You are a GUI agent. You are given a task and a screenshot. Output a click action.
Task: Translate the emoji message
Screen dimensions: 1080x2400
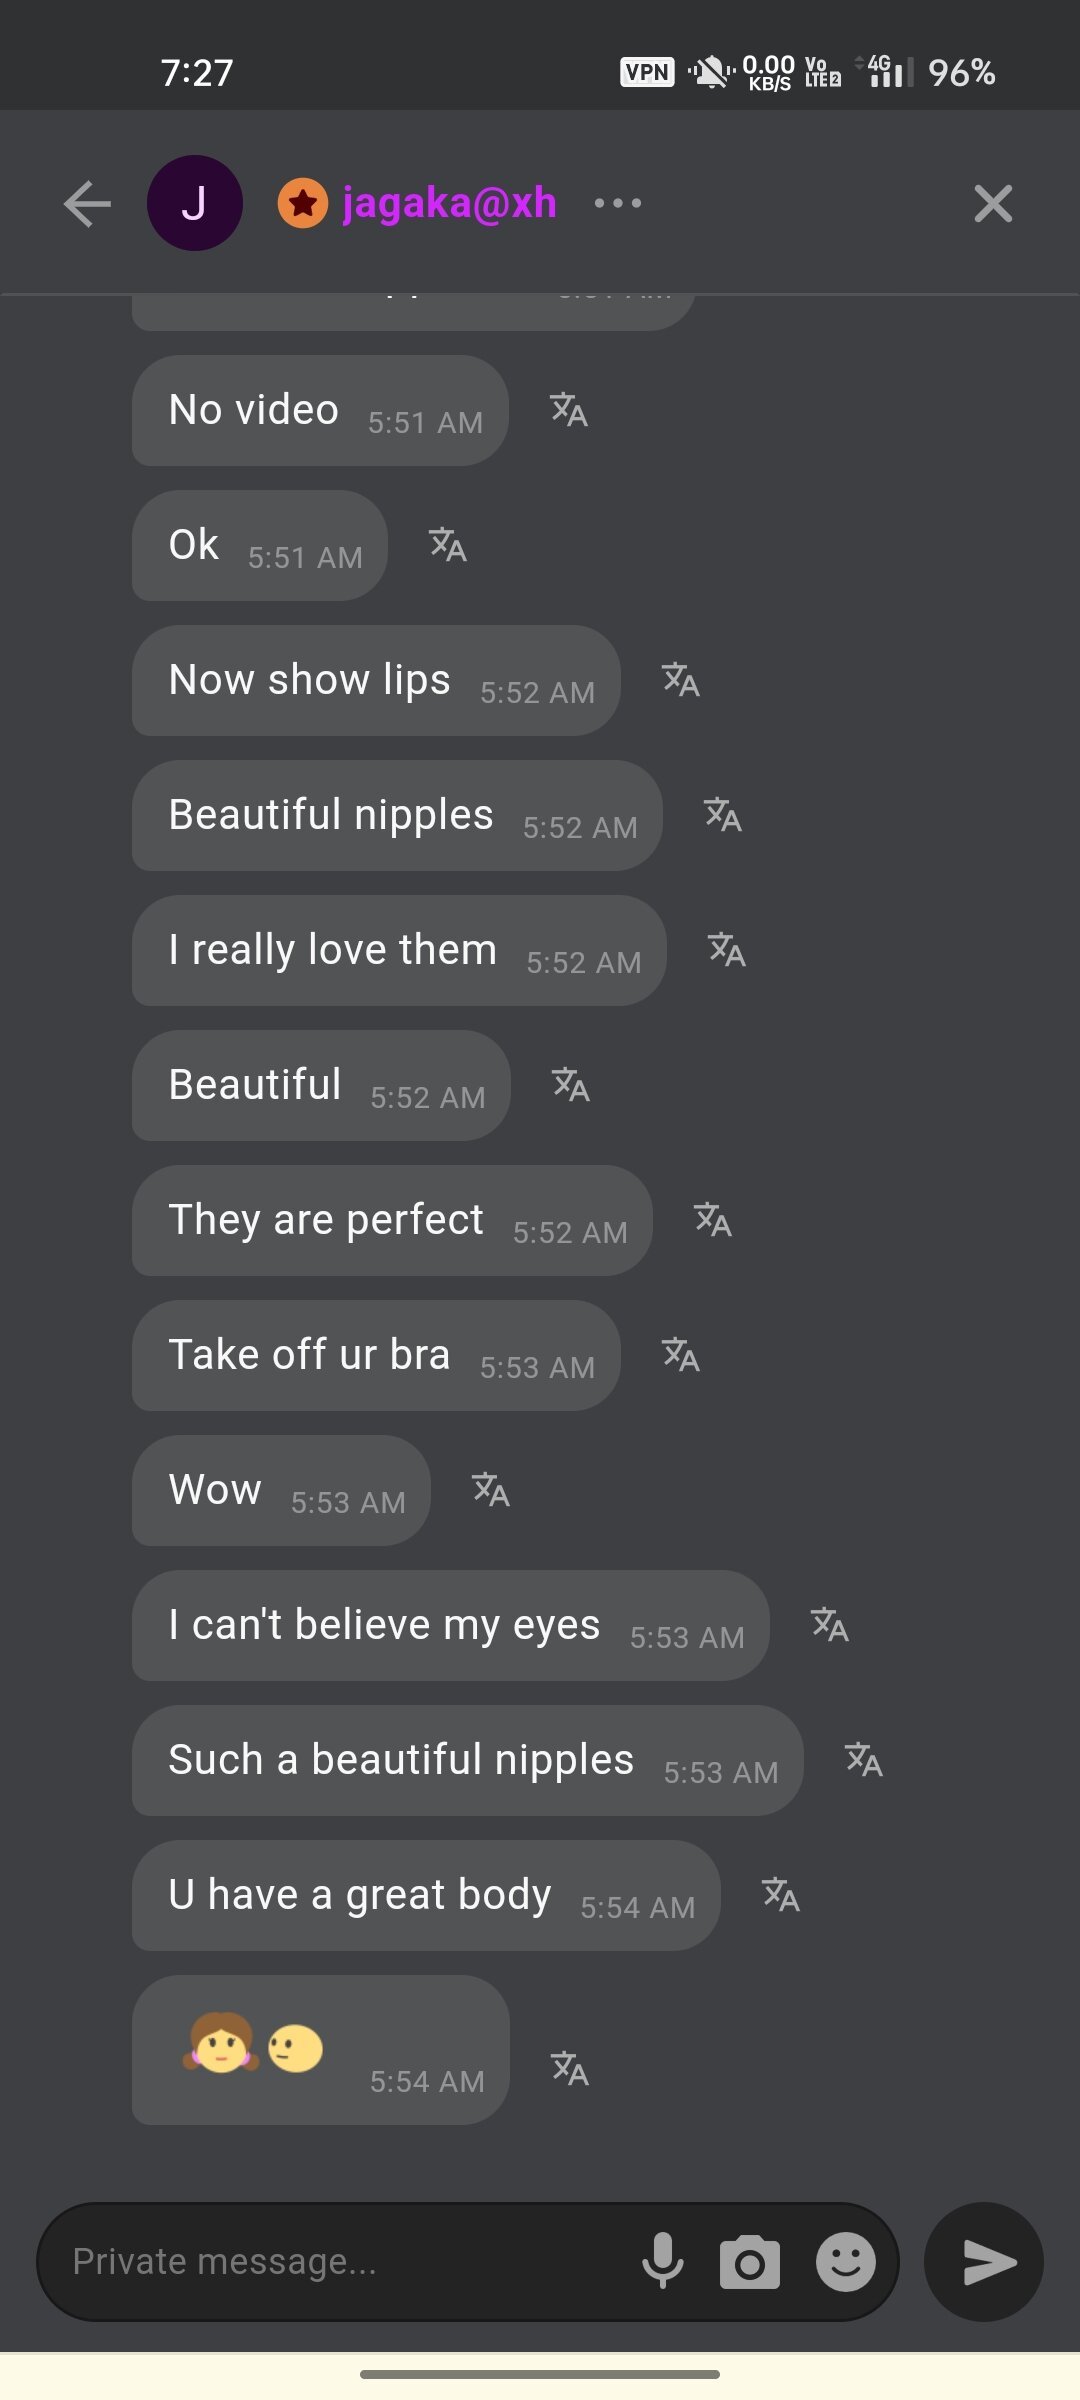(x=570, y=2068)
